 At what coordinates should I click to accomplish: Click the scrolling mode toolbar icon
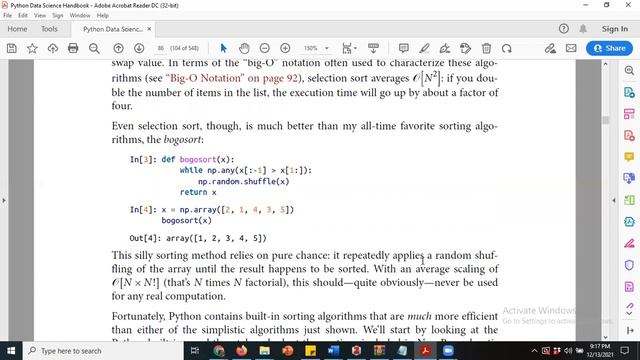click(x=373, y=49)
